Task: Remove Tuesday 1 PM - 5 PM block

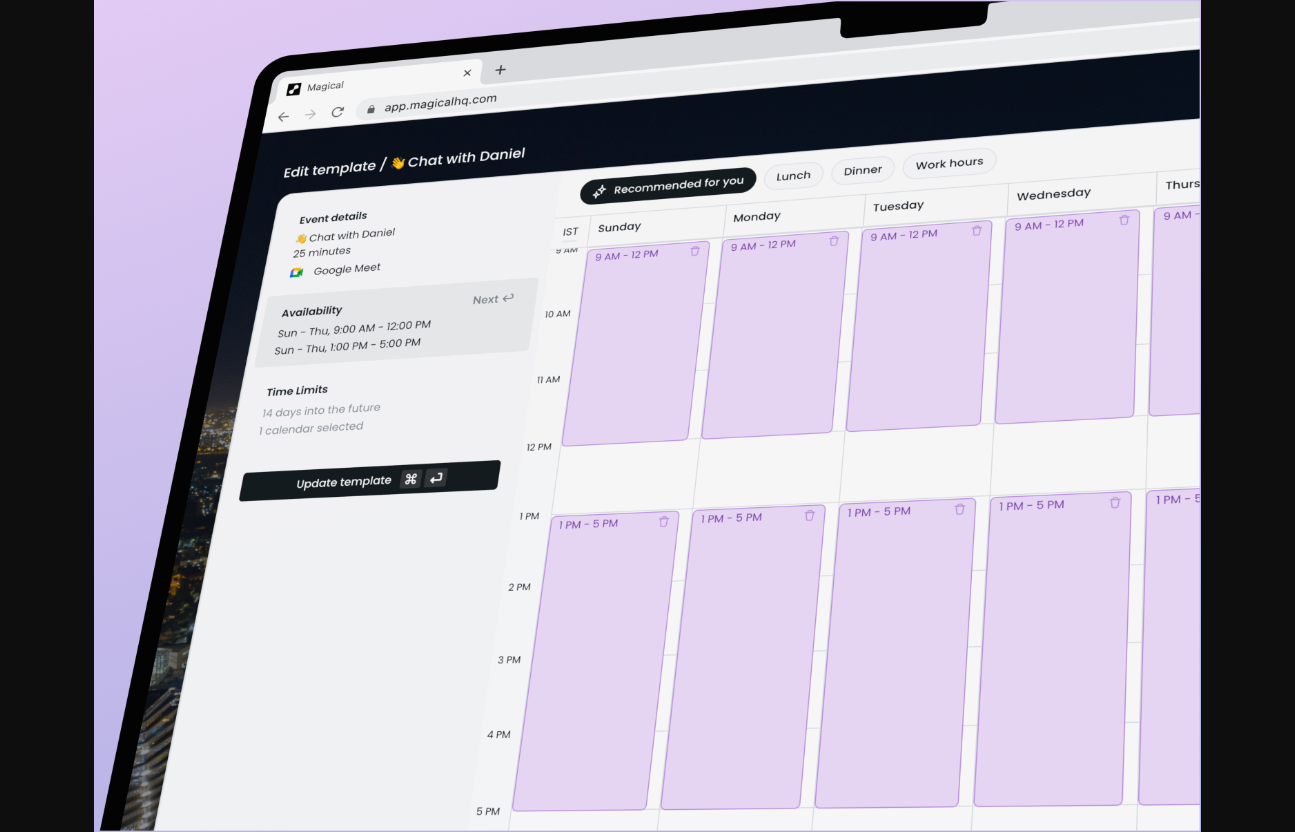Action: click(x=960, y=509)
